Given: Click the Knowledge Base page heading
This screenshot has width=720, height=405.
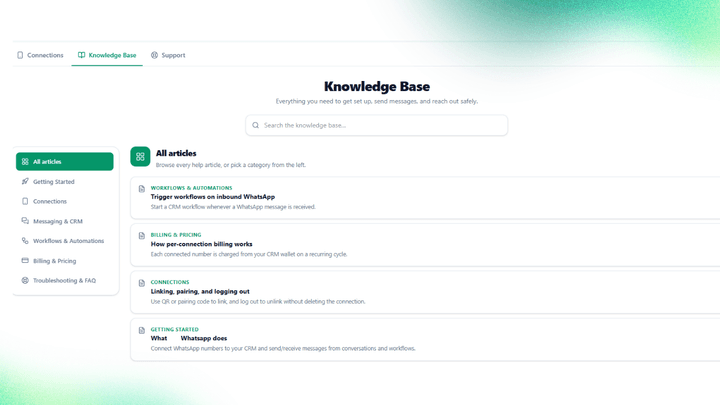Looking at the screenshot, I should click(377, 86).
